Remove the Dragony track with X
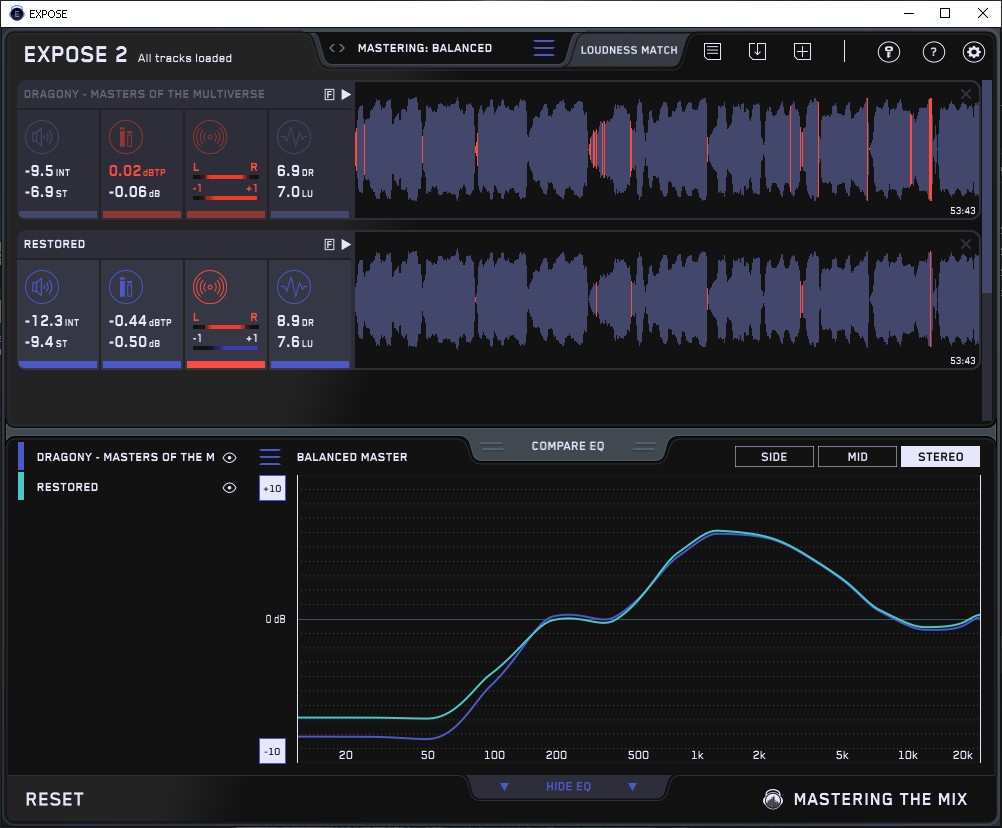This screenshot has height=828, width=1002. pos(966,95)
